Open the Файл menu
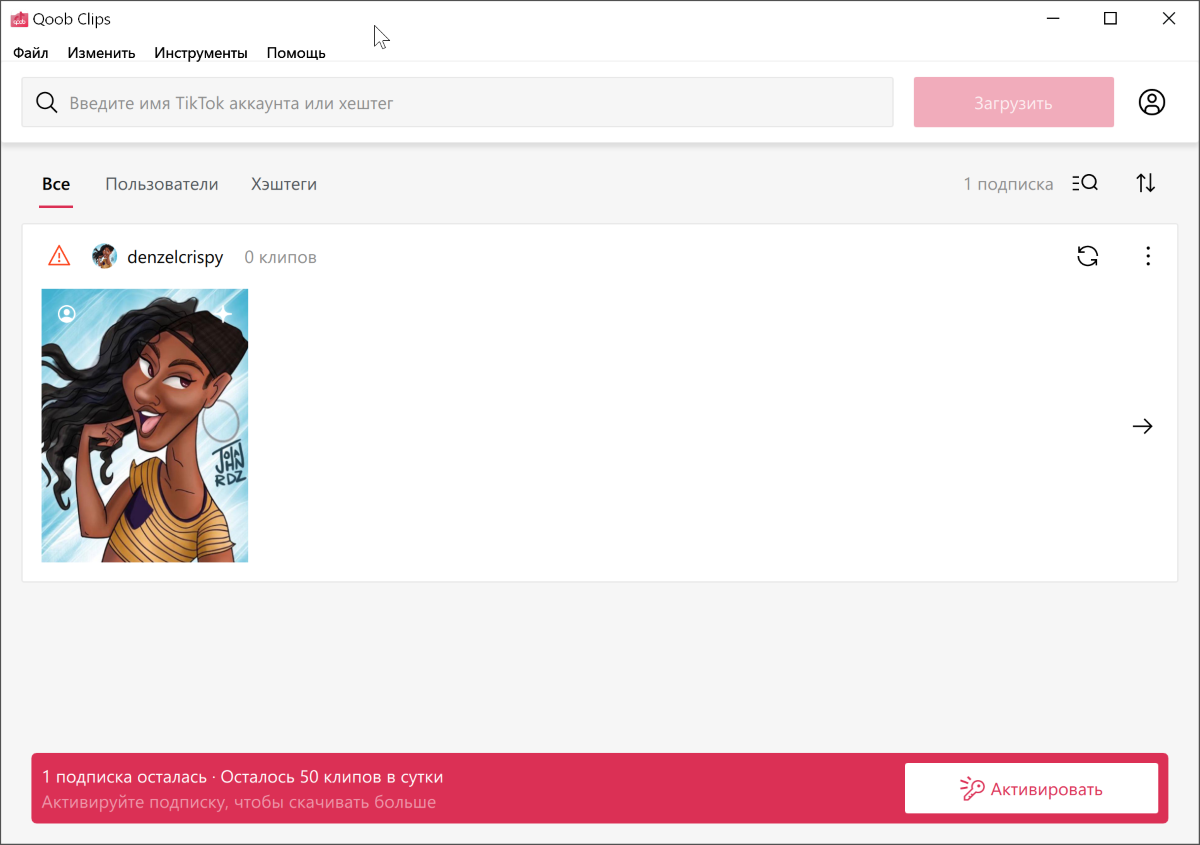The width and height of the screenshot is (1200, 845). pos(31,53)
